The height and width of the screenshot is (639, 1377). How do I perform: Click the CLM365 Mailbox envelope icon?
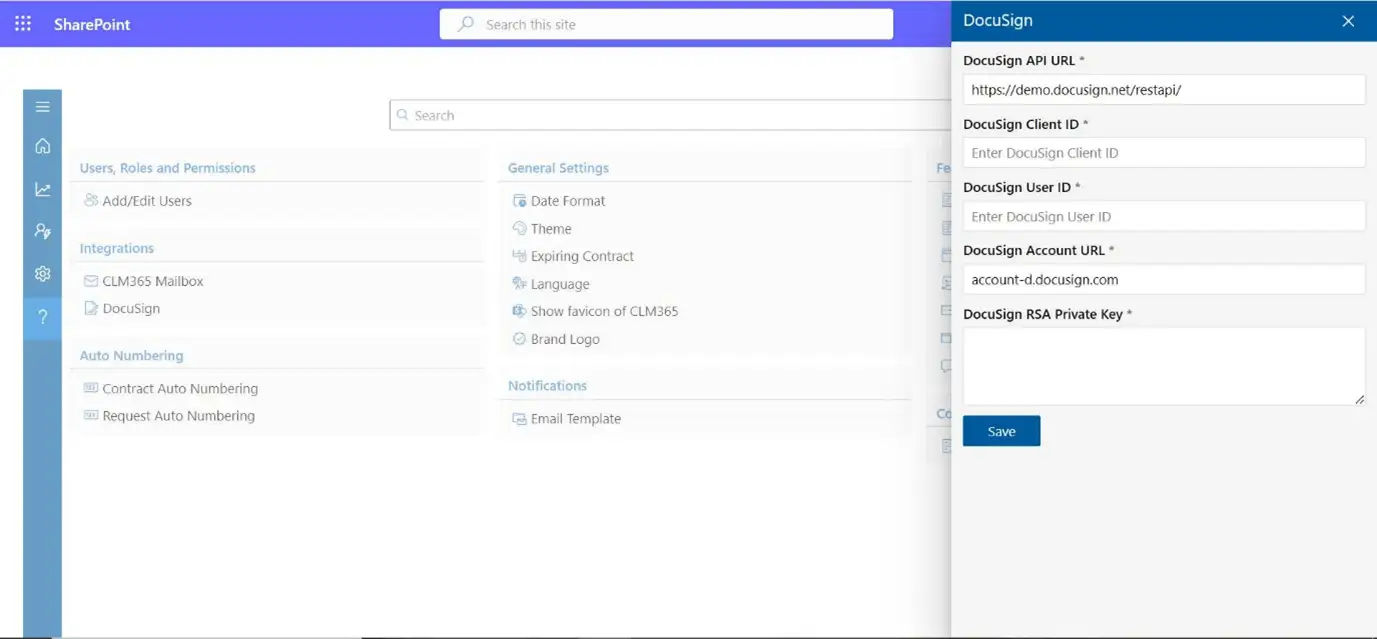tap(91, 281)
